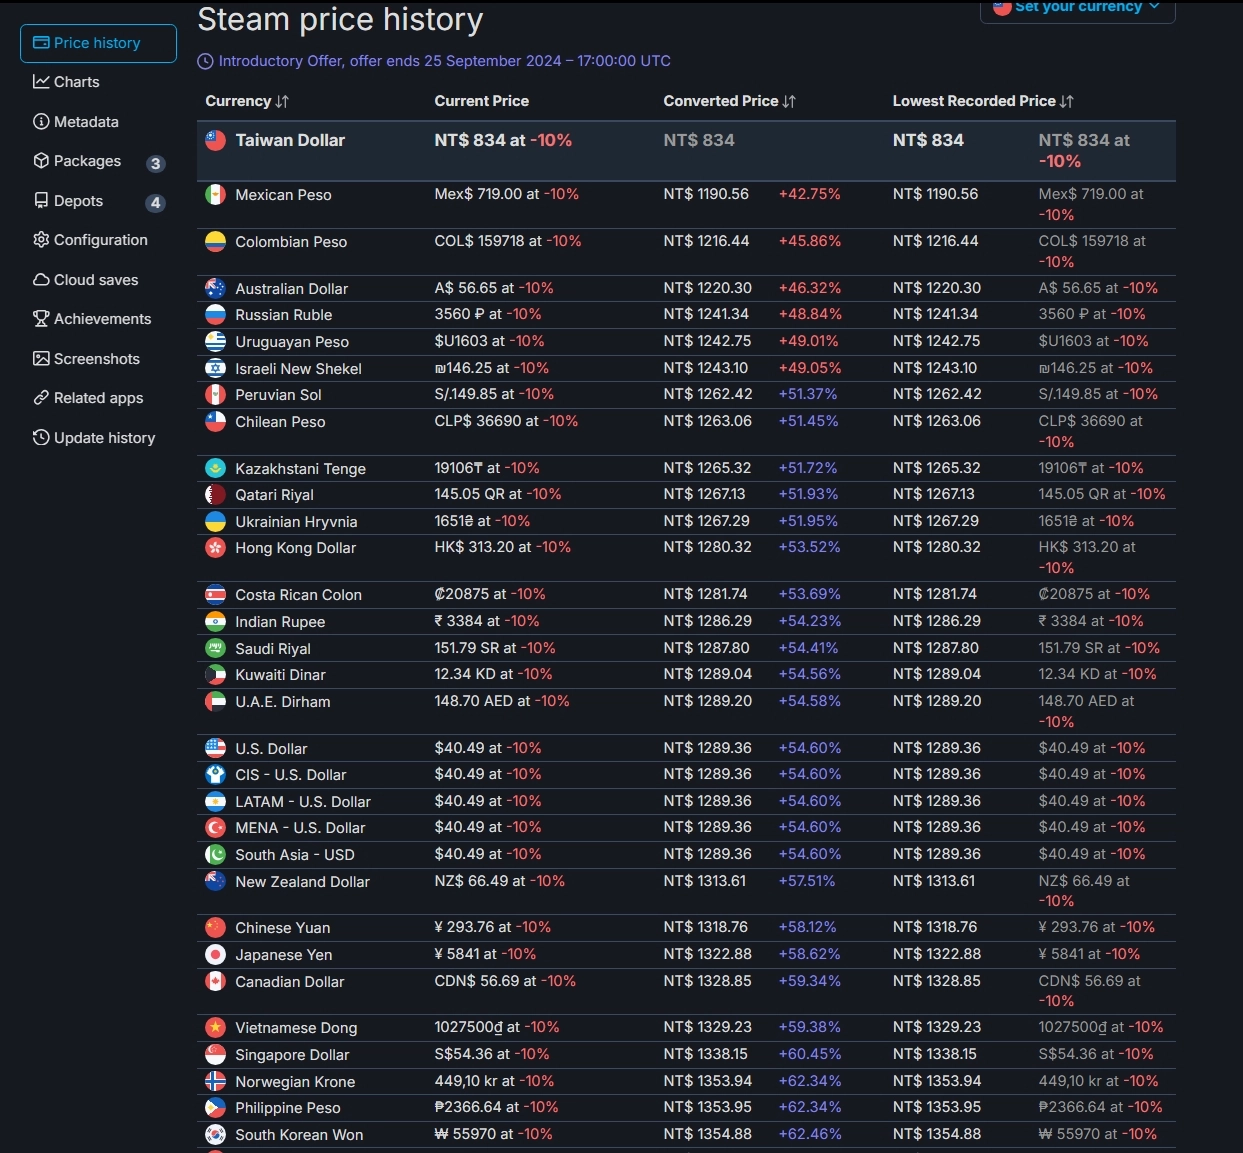Click the Update history clock icon
This screenshot has width=1243, height=1153.
pos(41,438)
